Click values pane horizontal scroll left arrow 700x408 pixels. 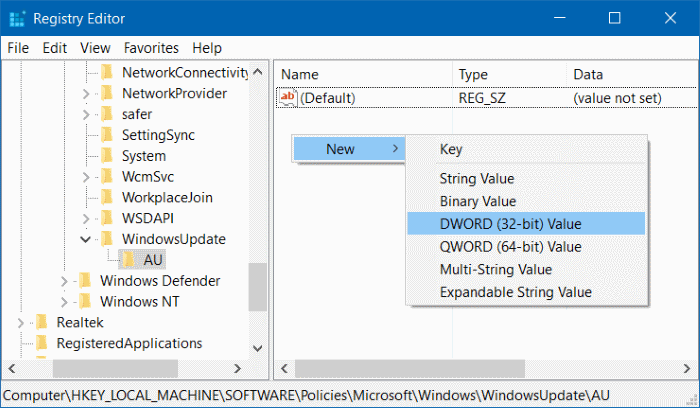point(284,369)
